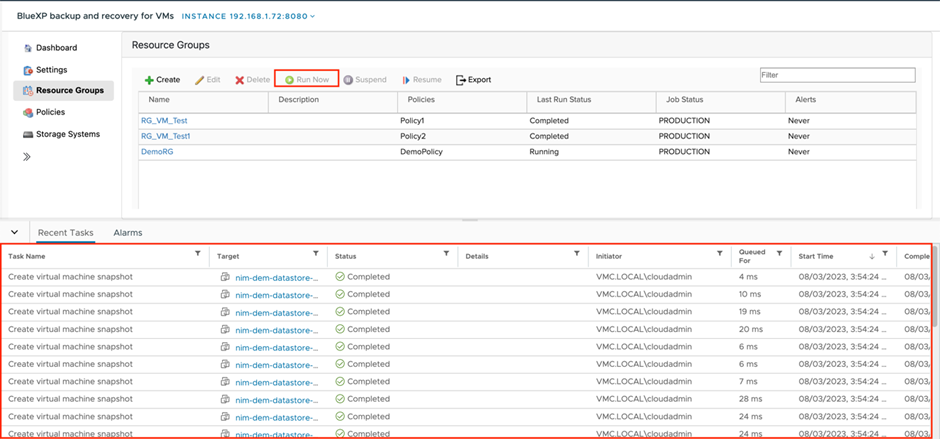The width and height of the screenshot is (940, 439).
Task: Open the RG_VM_Test resource group link
Action: pos(164,121)
